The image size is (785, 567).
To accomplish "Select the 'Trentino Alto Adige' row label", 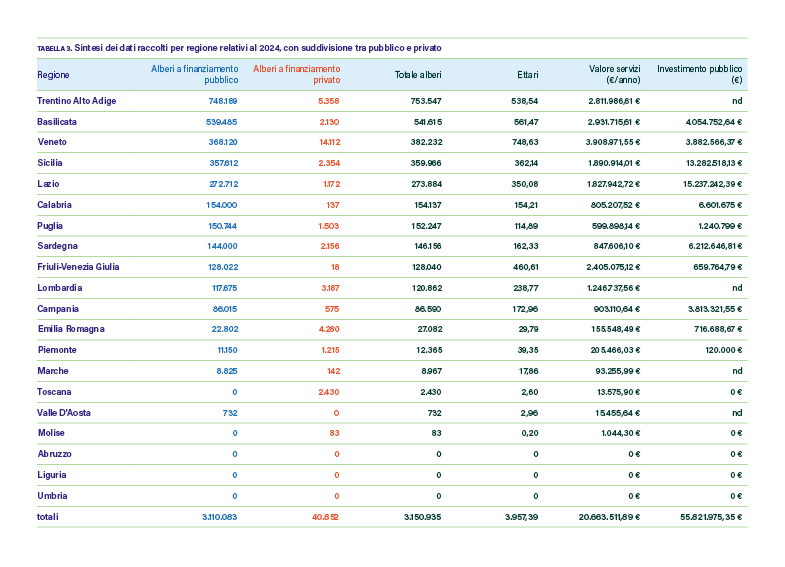I will point(76,101).
